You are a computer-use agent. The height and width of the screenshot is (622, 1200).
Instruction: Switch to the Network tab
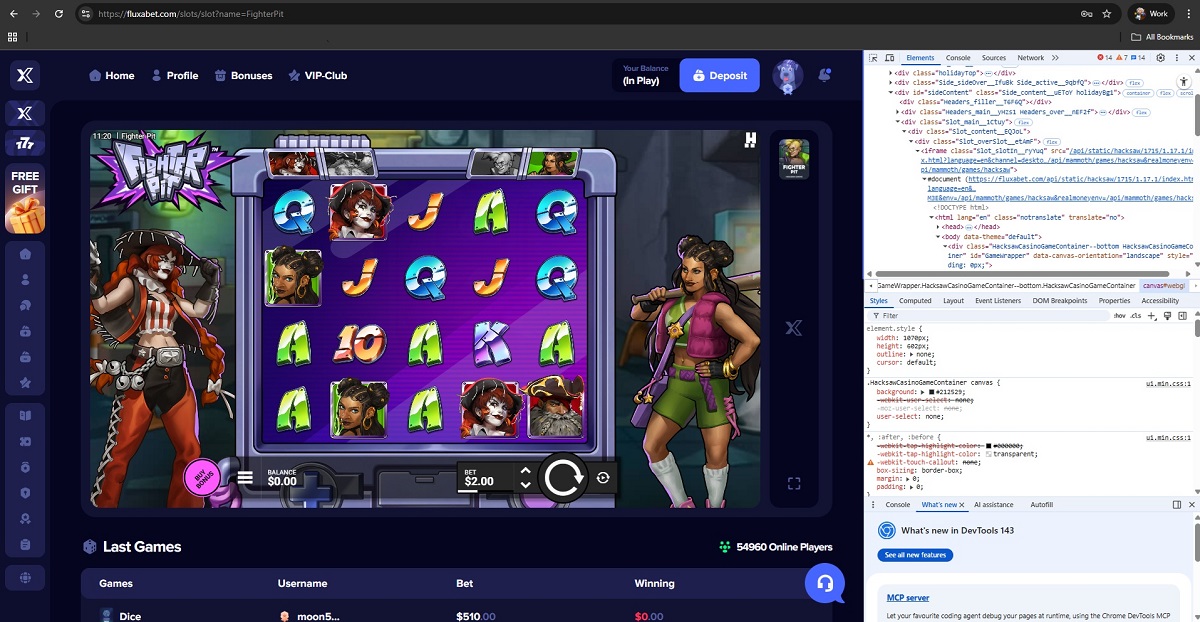coord(1030,58)
